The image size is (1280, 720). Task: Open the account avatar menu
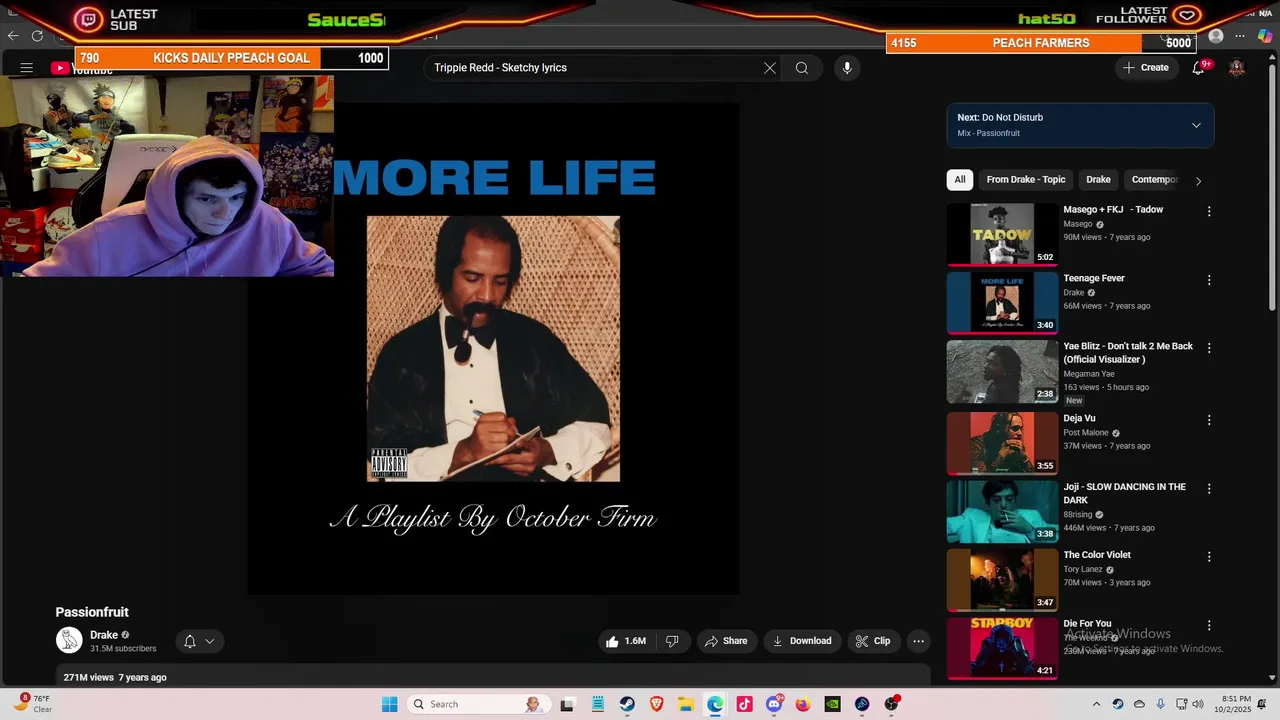[x=1237, y=68]
